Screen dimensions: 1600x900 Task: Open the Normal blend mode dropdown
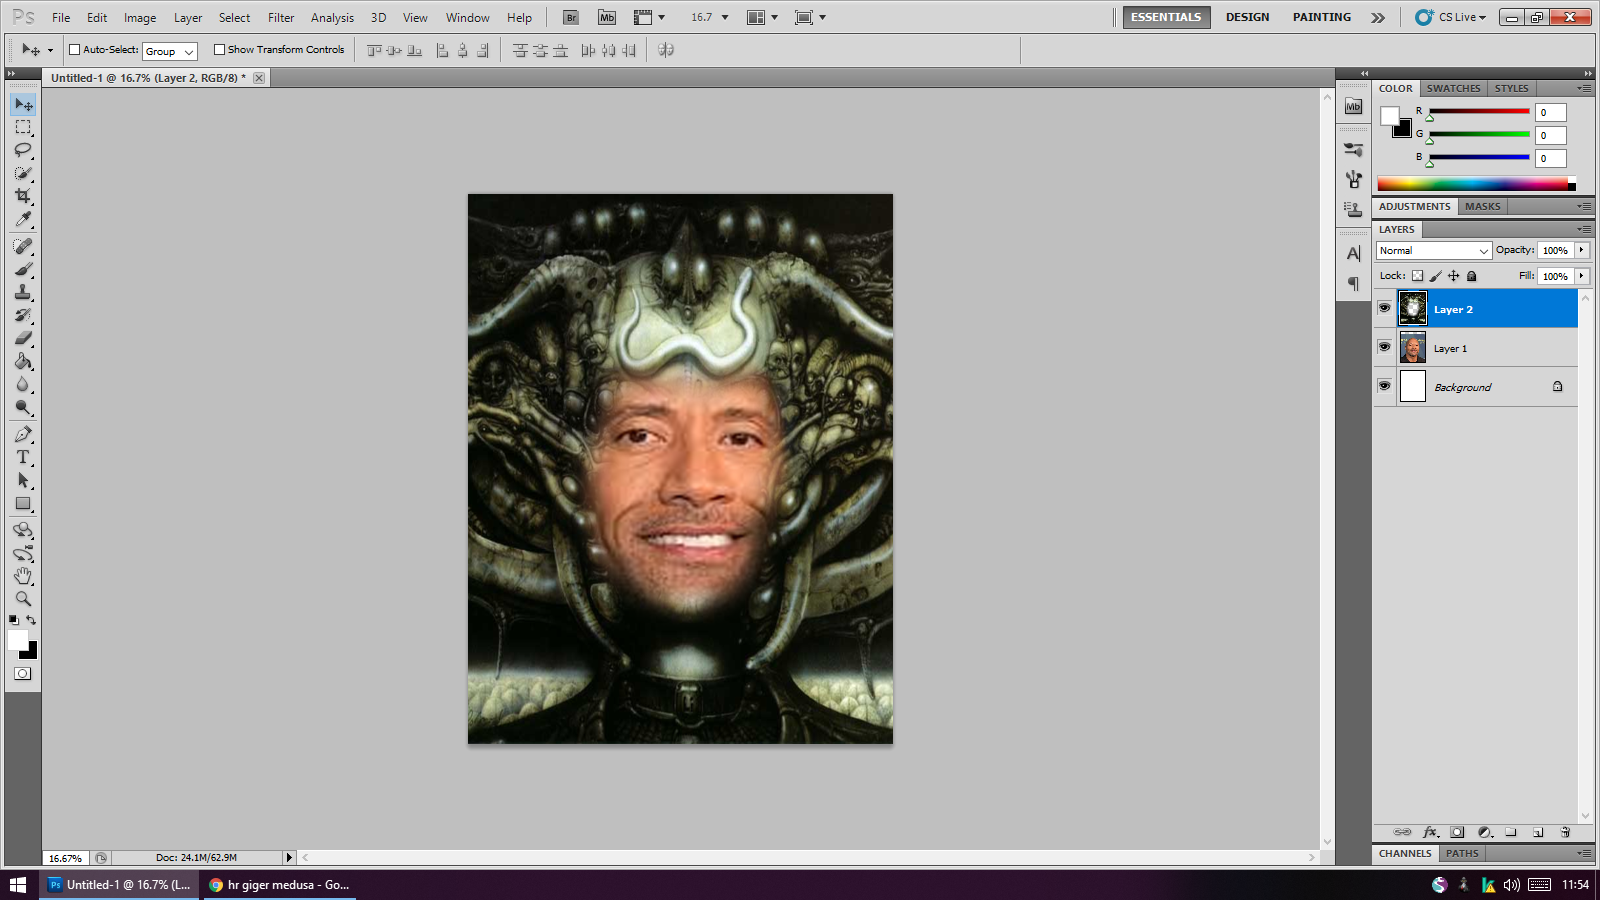click(x=1434, y=251)
